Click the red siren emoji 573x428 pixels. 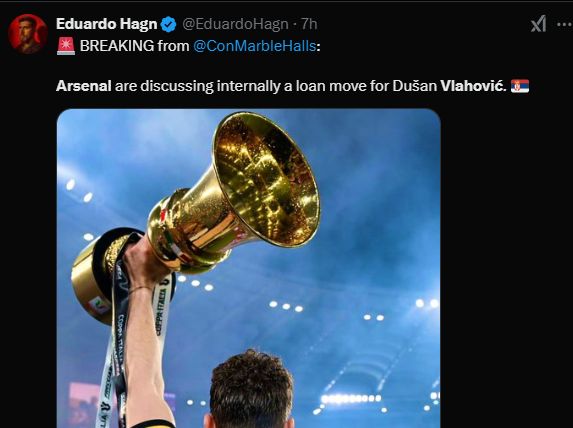pyautogui.click(x=66, y=46)
